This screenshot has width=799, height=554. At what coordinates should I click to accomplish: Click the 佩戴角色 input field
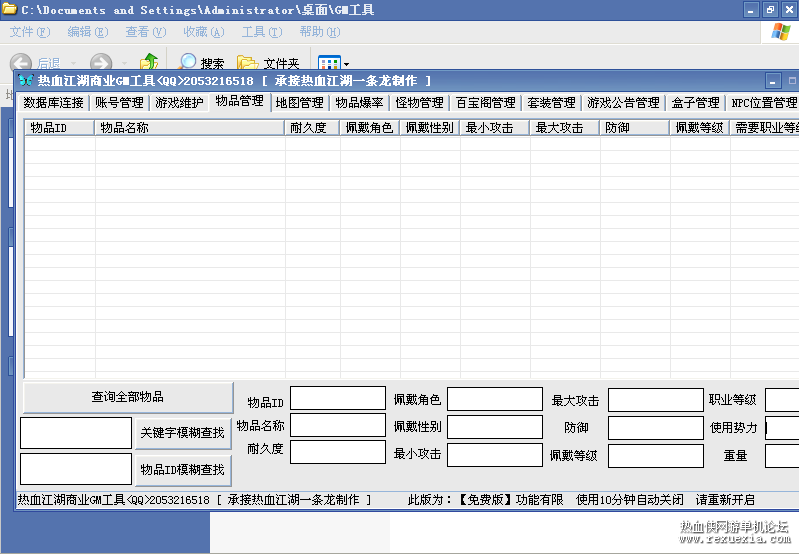(495, 399)
